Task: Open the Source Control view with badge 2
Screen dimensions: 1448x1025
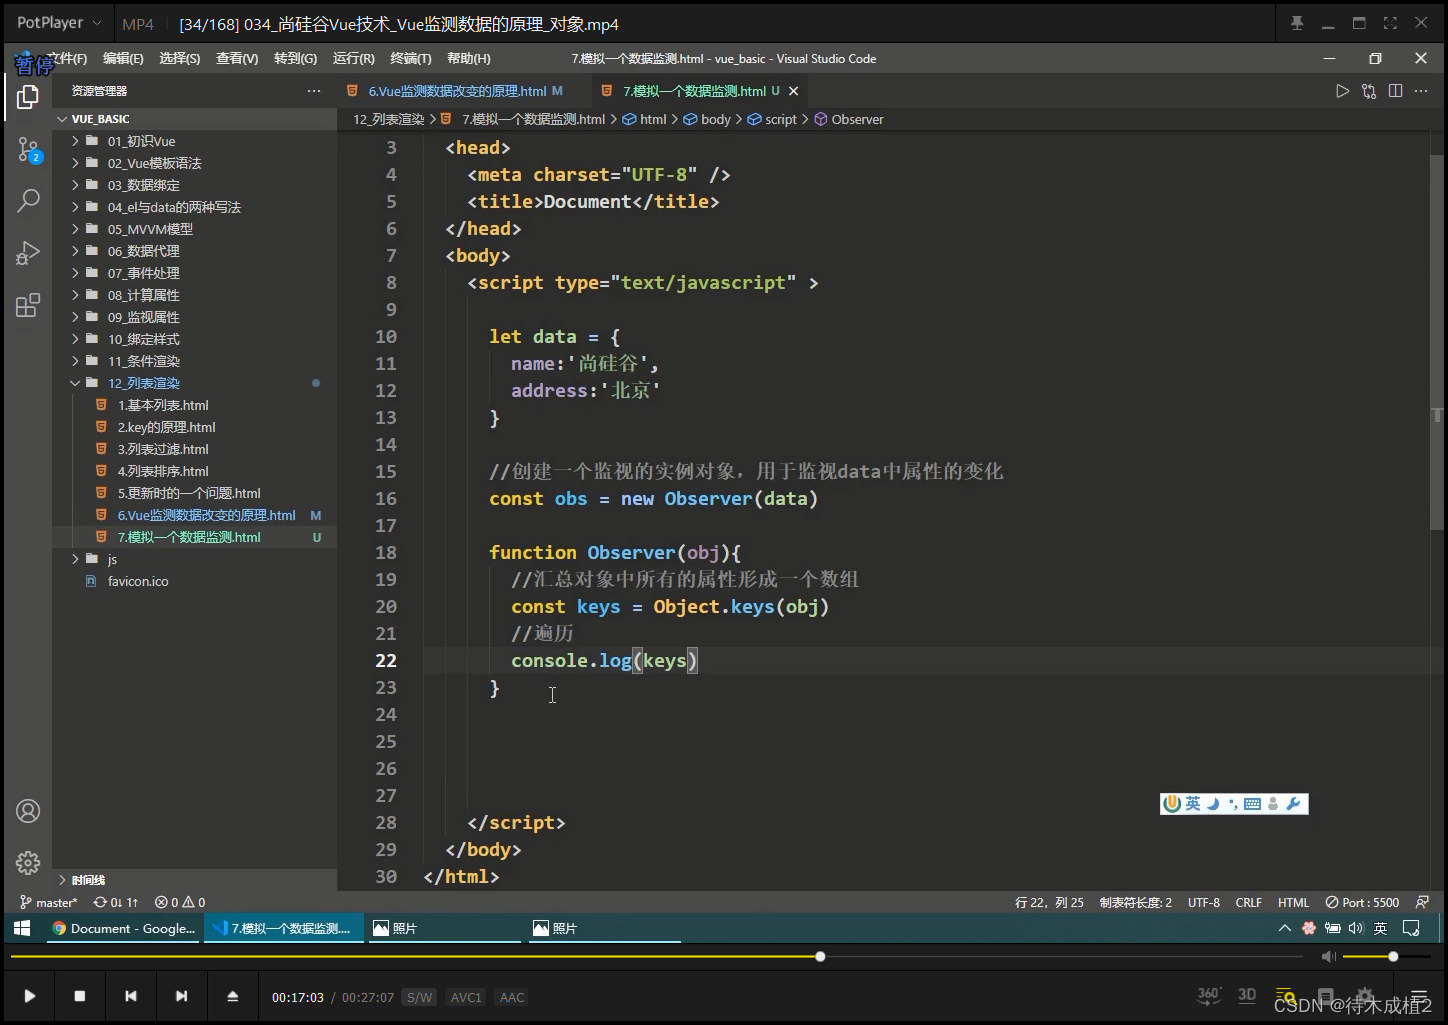Action: [28, 151]
